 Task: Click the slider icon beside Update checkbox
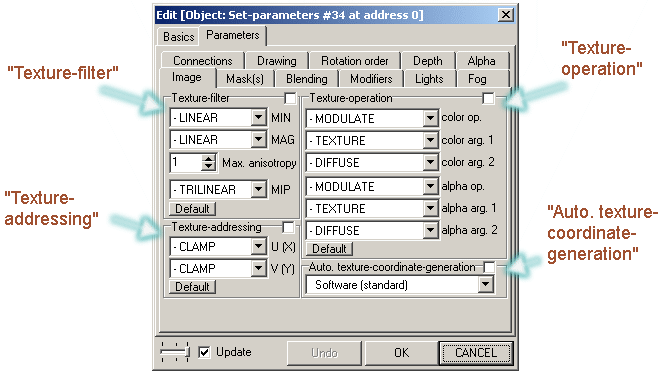(x=175, y=352)
